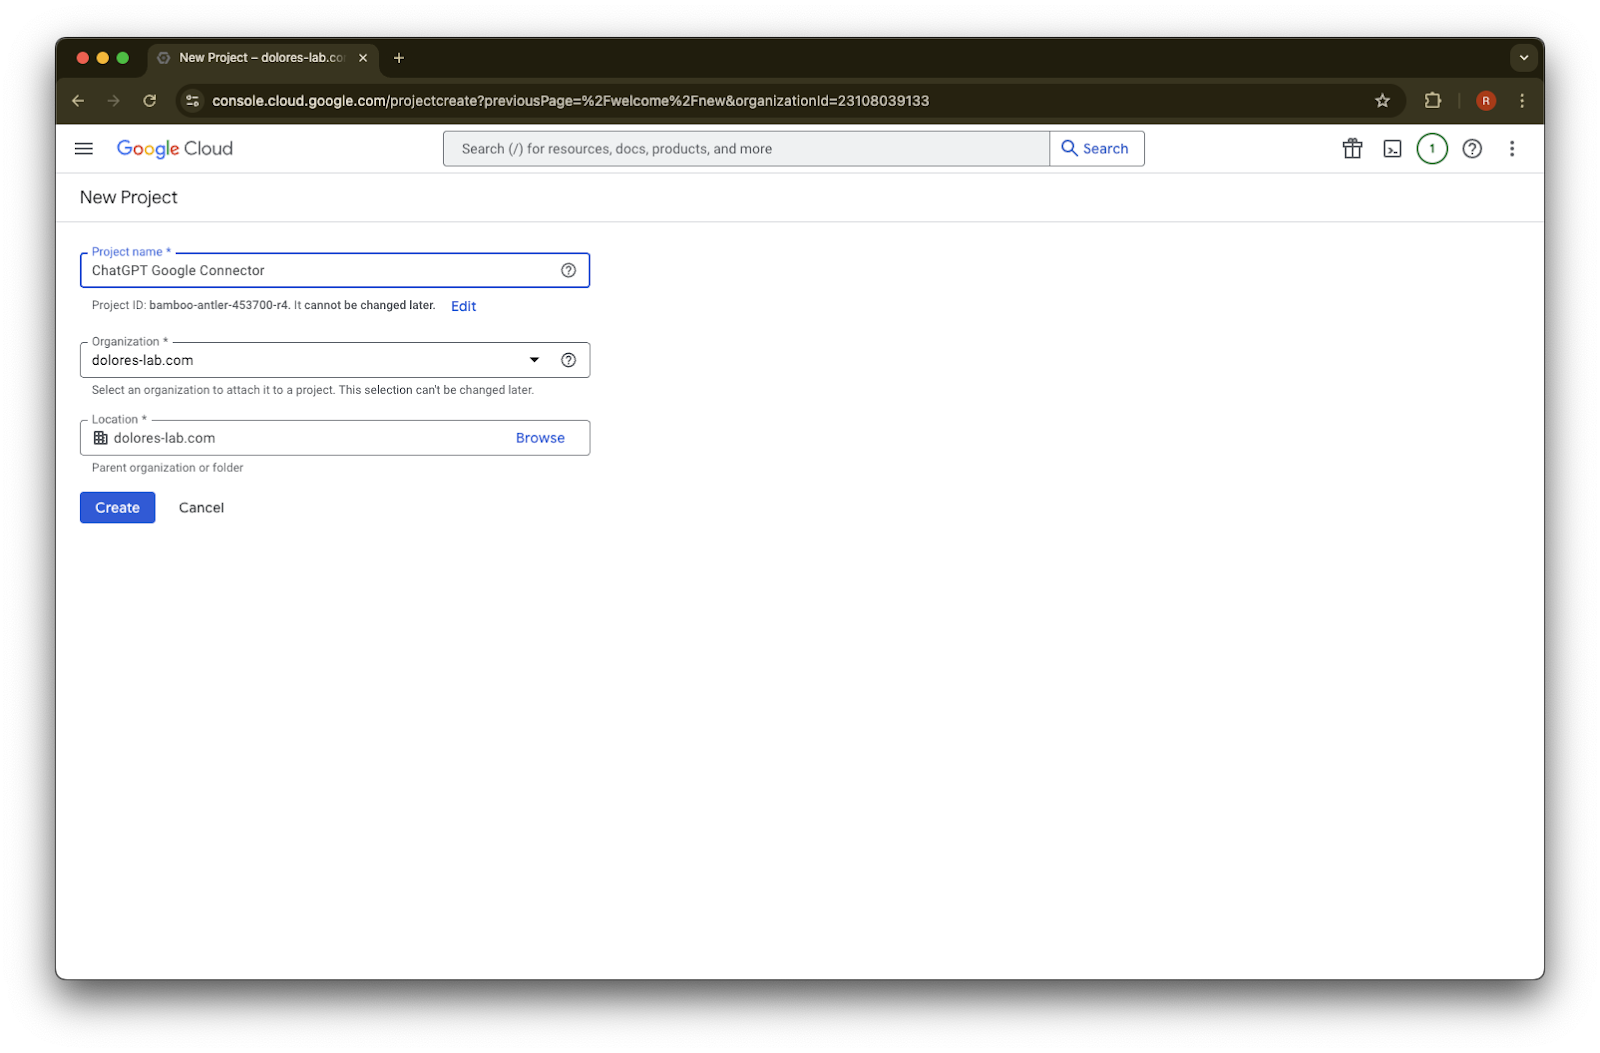
Task: Activate the Cloud Shell terminal icon
Action: (1392, 149)
